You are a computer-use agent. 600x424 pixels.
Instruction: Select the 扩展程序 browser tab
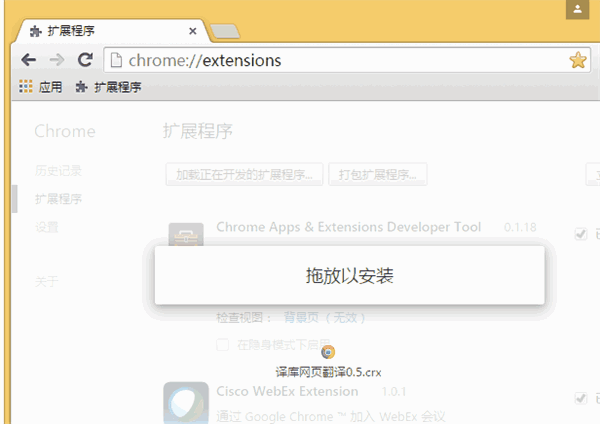pyautogui.click(x=111, y=31)
